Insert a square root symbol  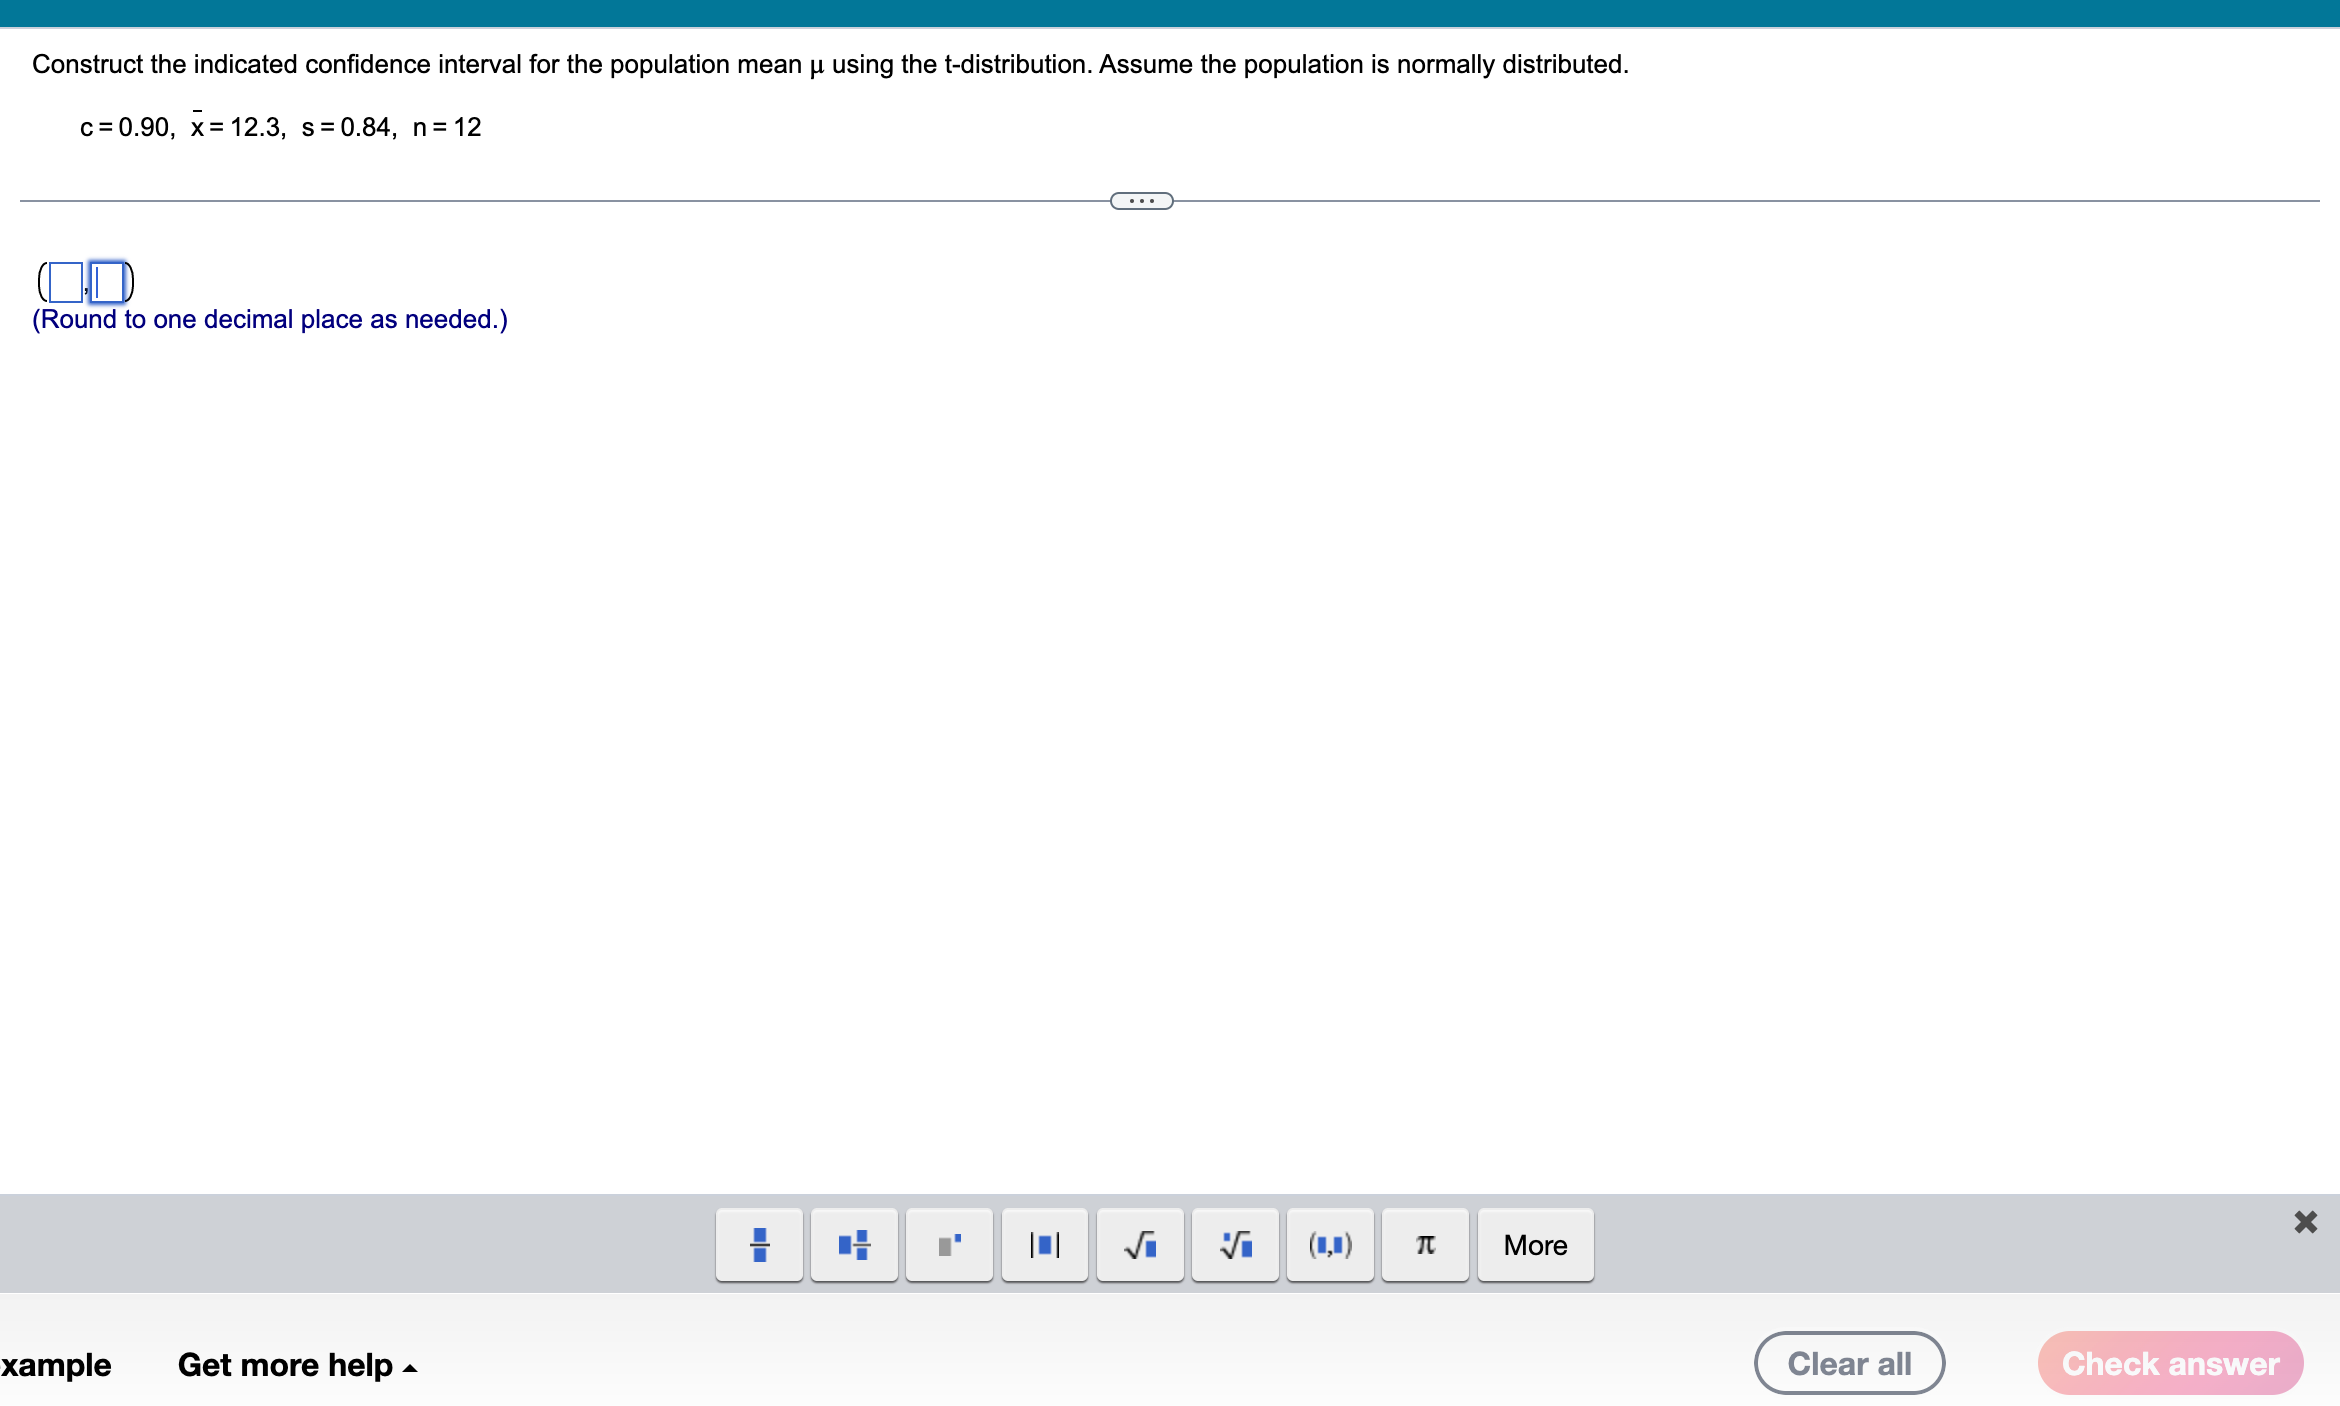coord(1139,1244)
